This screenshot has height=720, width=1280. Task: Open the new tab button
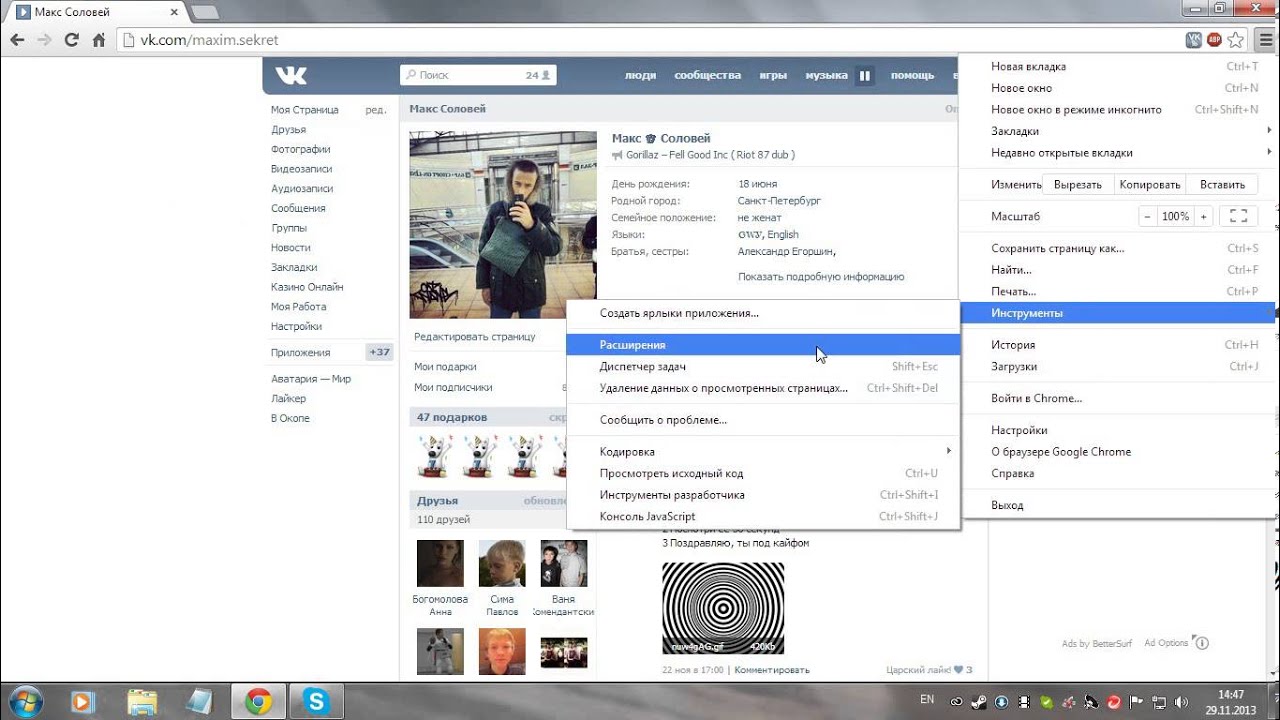click(204, 12)
